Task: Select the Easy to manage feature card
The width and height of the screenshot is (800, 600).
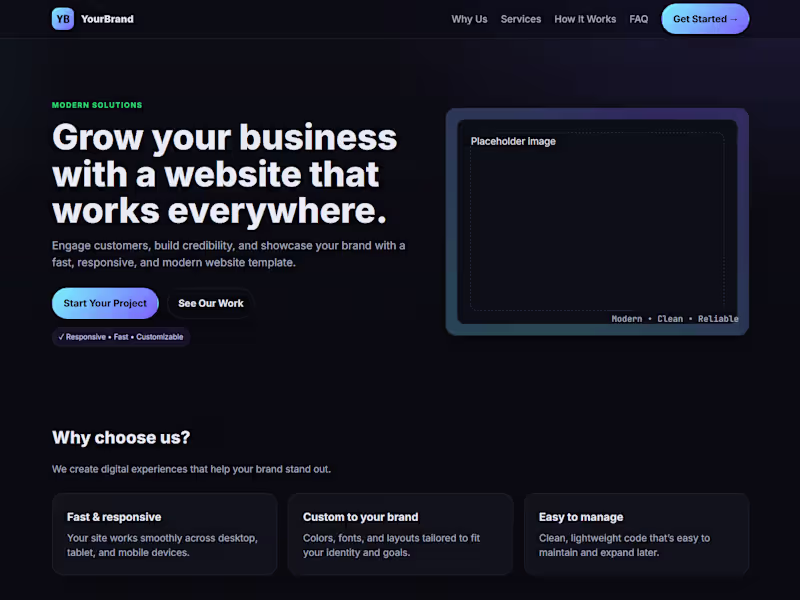Action: (636, 534)
